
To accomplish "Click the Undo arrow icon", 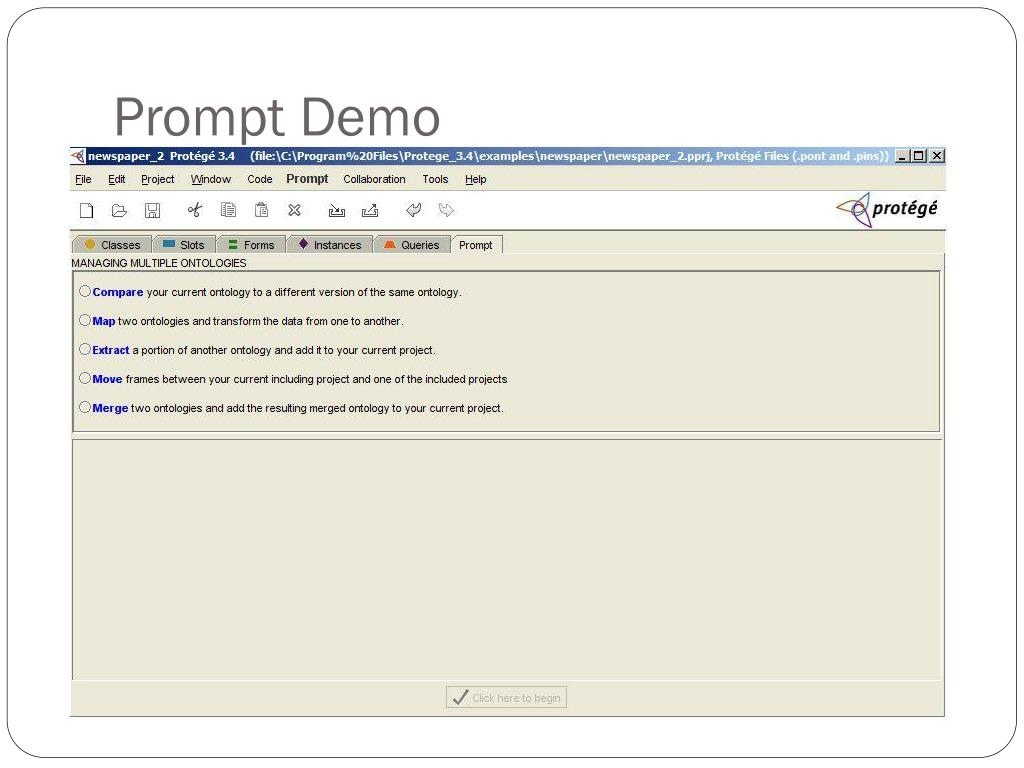I will 413,210.
